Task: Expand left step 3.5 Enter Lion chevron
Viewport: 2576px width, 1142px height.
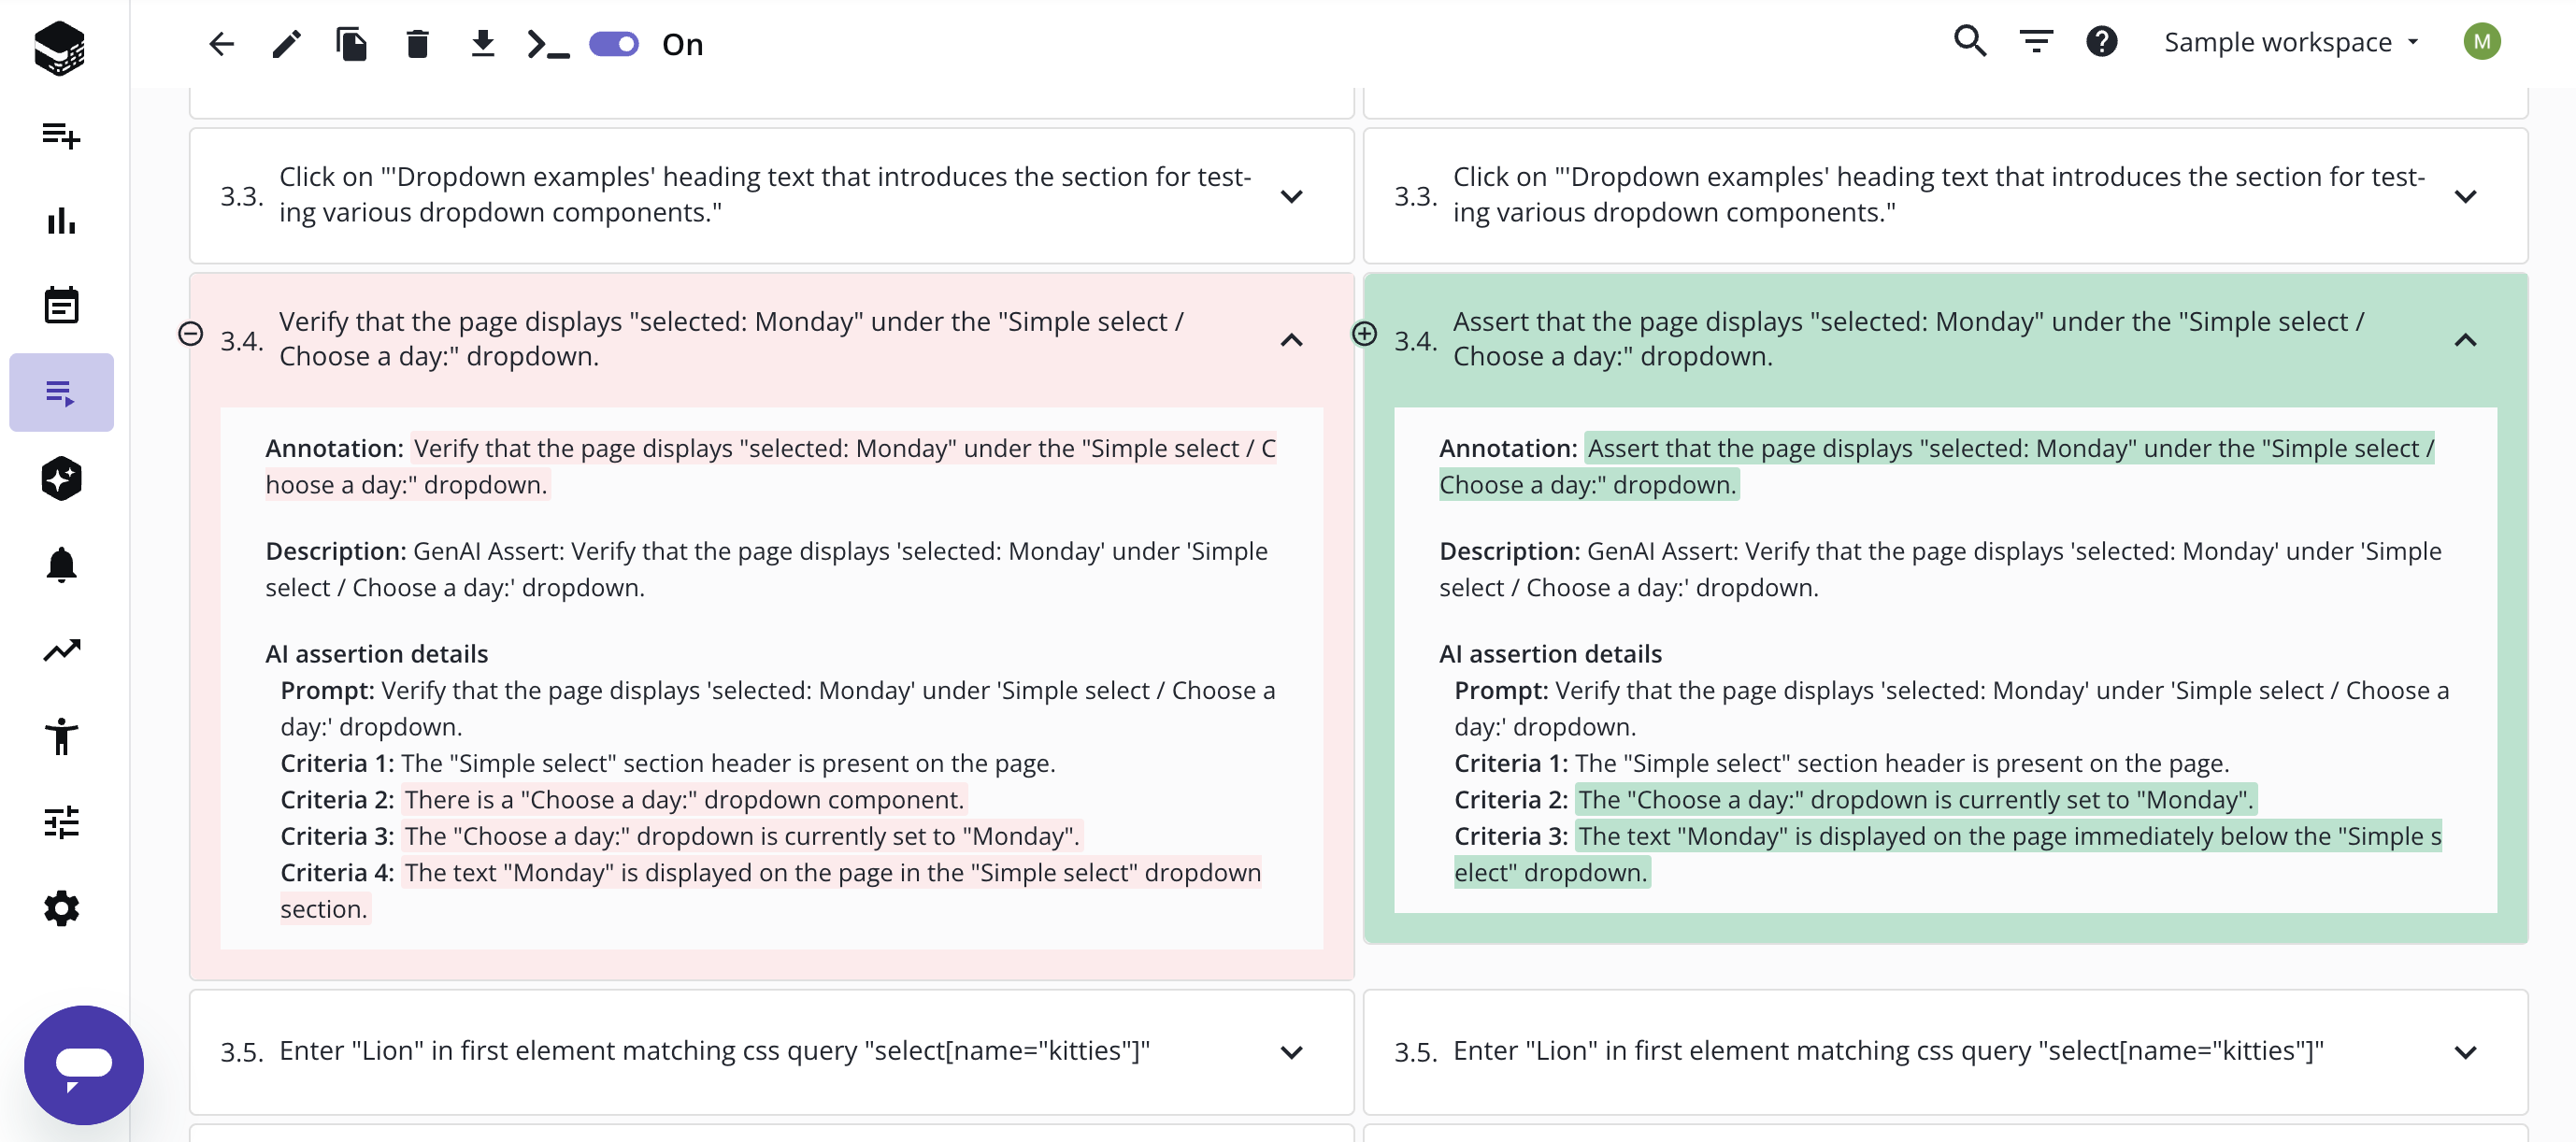Action: pyautogui.click(x=1292, y=1052)
